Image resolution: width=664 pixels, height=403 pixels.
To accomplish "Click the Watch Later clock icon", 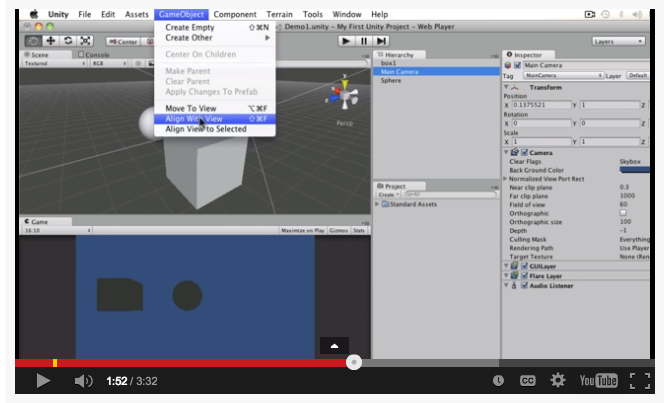I will 498,381.
